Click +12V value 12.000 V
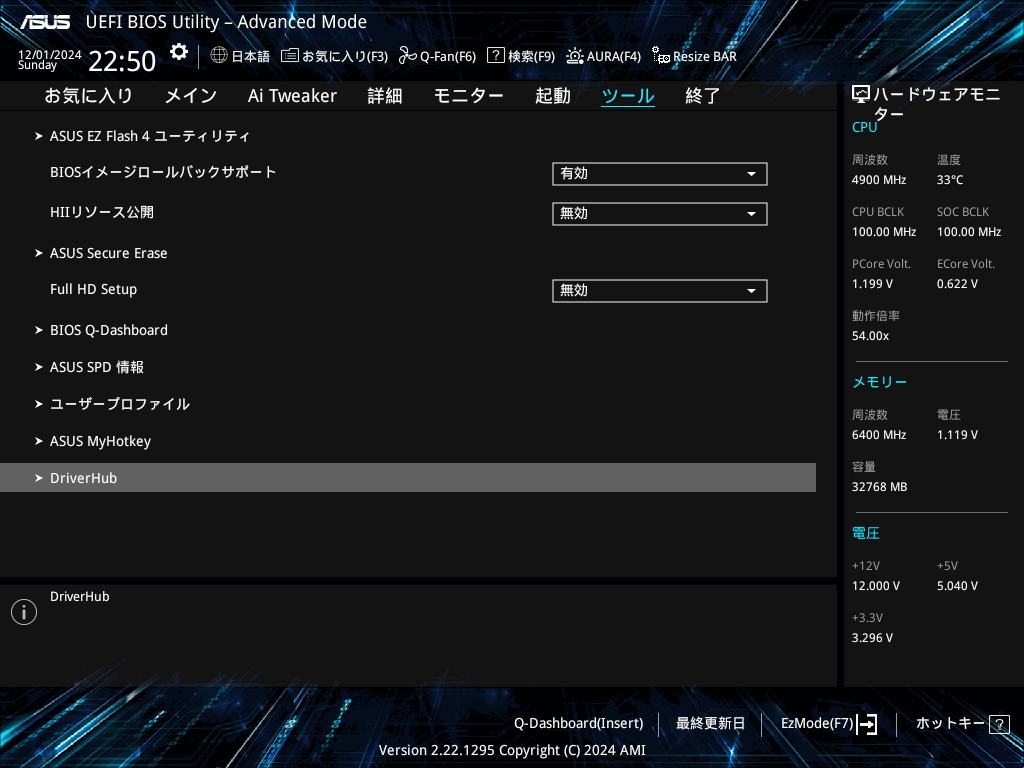 [x=876, y=585]
